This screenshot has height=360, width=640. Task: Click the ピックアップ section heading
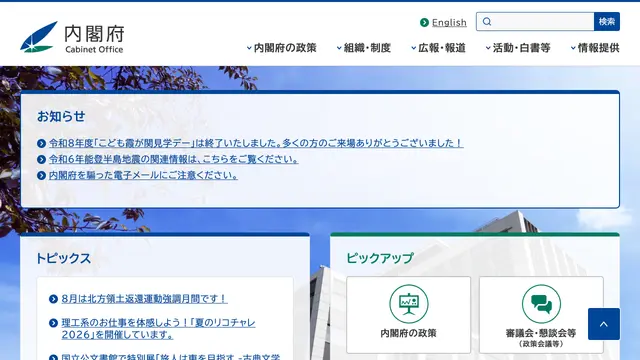point(380,258)
